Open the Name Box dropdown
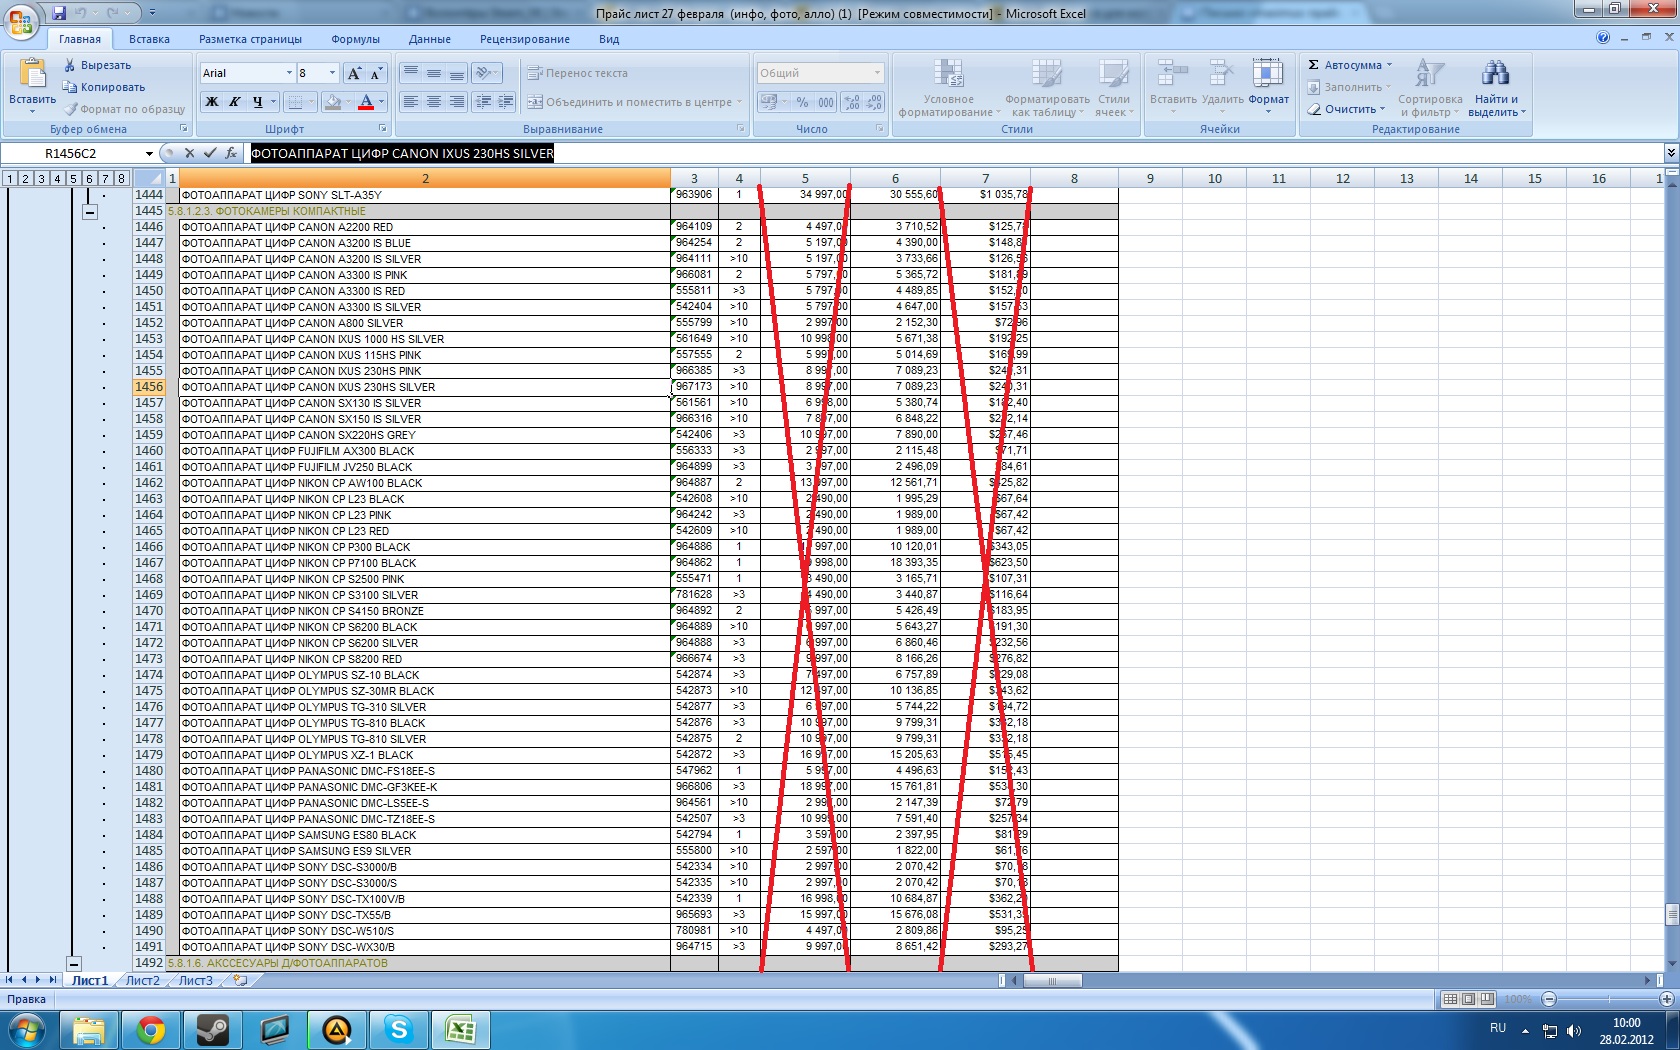Image resolution: width=1680 pixels, height=1050 pixels. coord(149,153)
